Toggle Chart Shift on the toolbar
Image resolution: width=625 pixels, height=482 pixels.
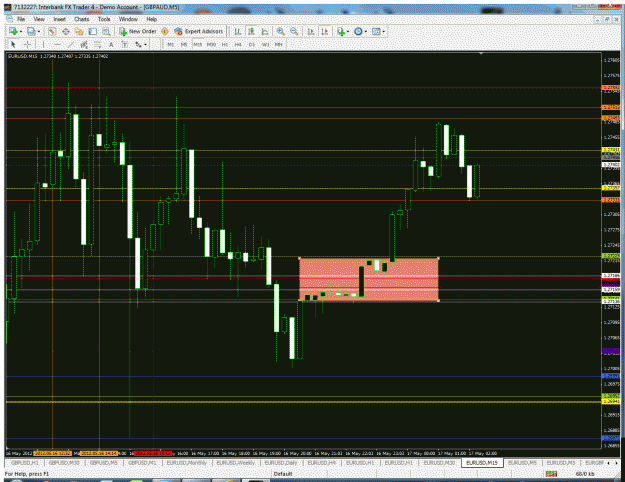325,31
